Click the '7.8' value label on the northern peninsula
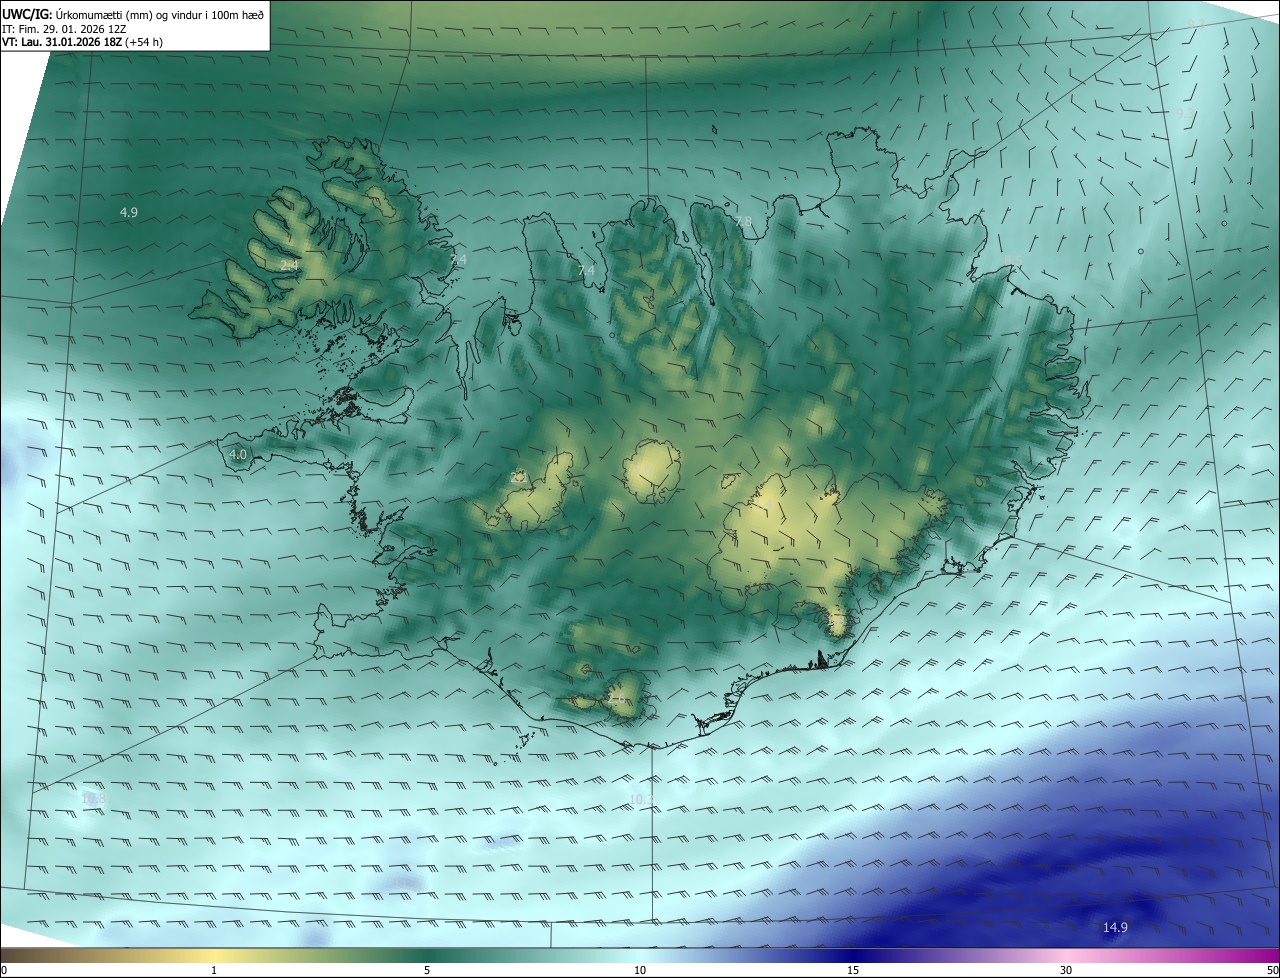This screenshot has width=1280, height=978. (743, 221)
